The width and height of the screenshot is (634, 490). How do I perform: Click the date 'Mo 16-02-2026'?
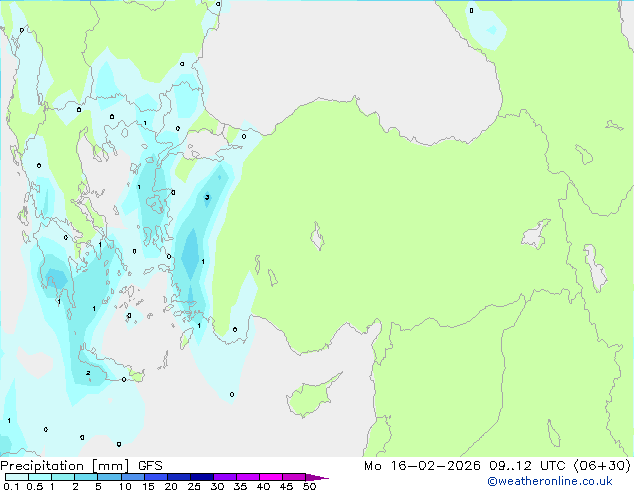[422, 466]
